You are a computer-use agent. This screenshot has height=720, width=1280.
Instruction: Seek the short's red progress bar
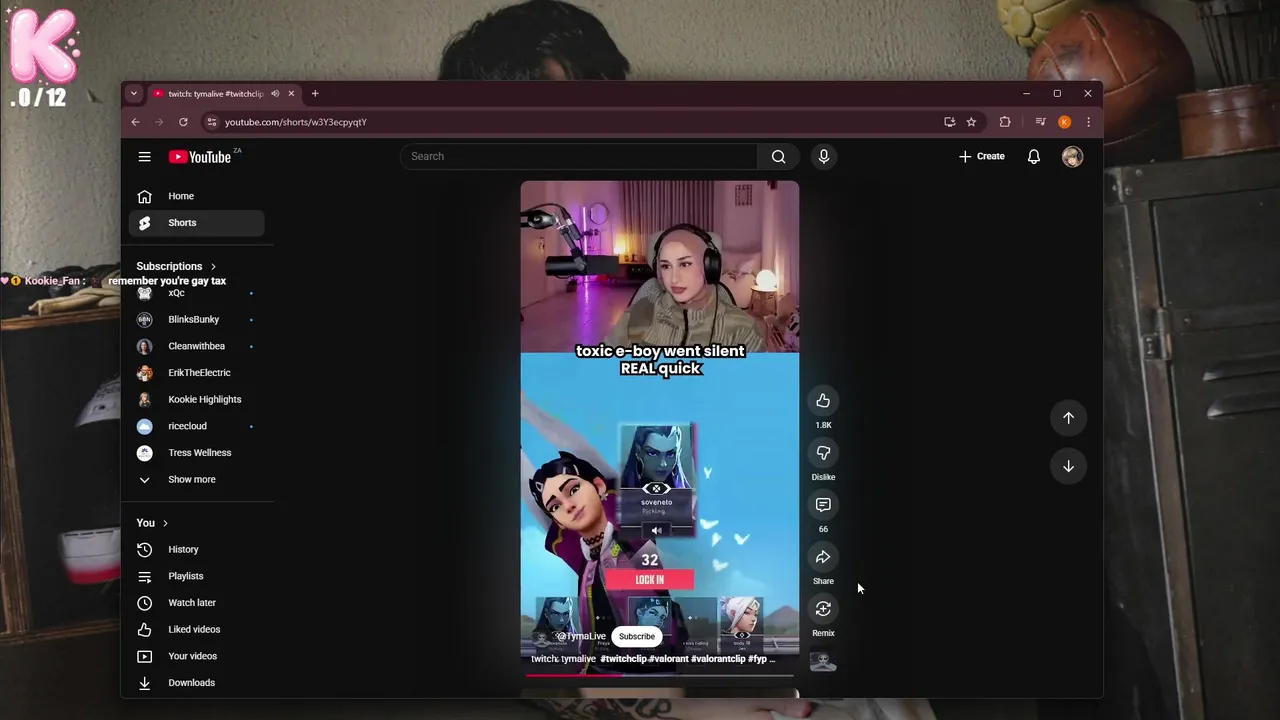pyautogui.click(x=660, y=674)
